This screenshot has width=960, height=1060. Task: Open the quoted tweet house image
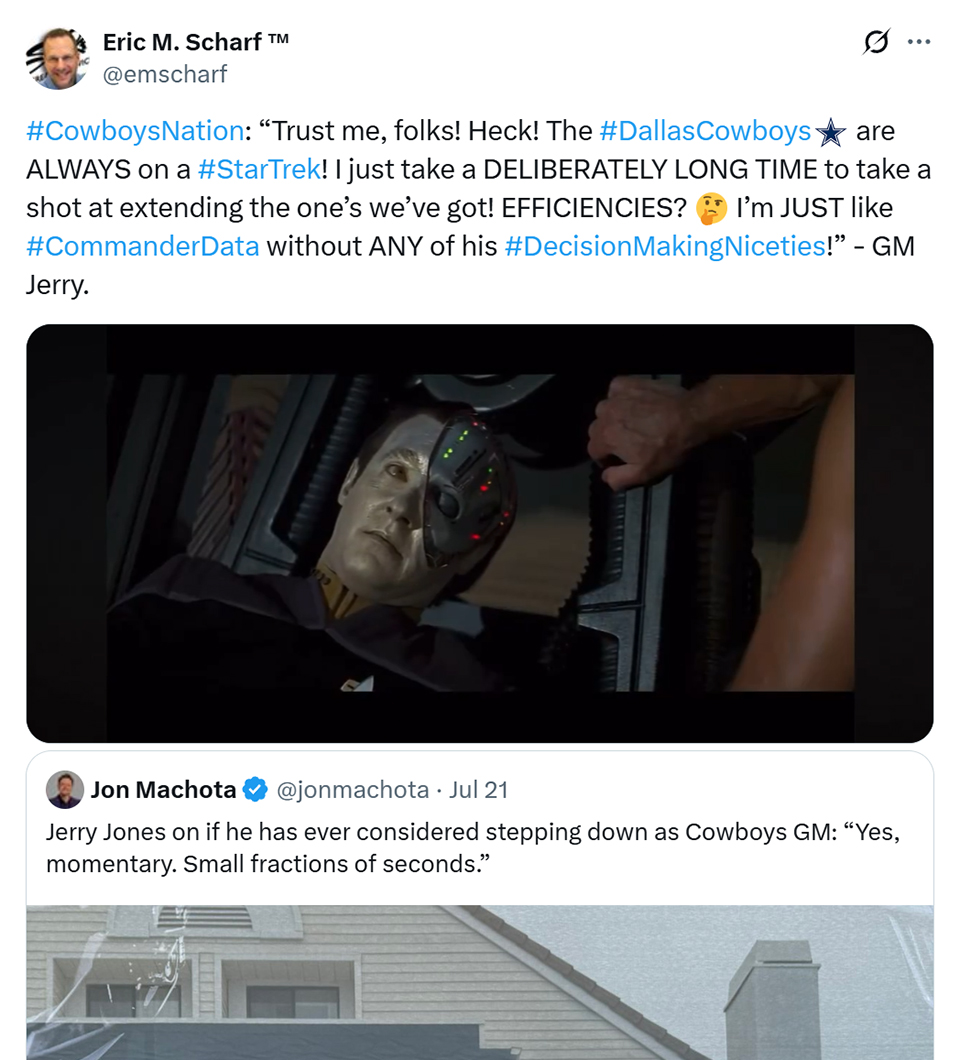[x=480, y=982]
